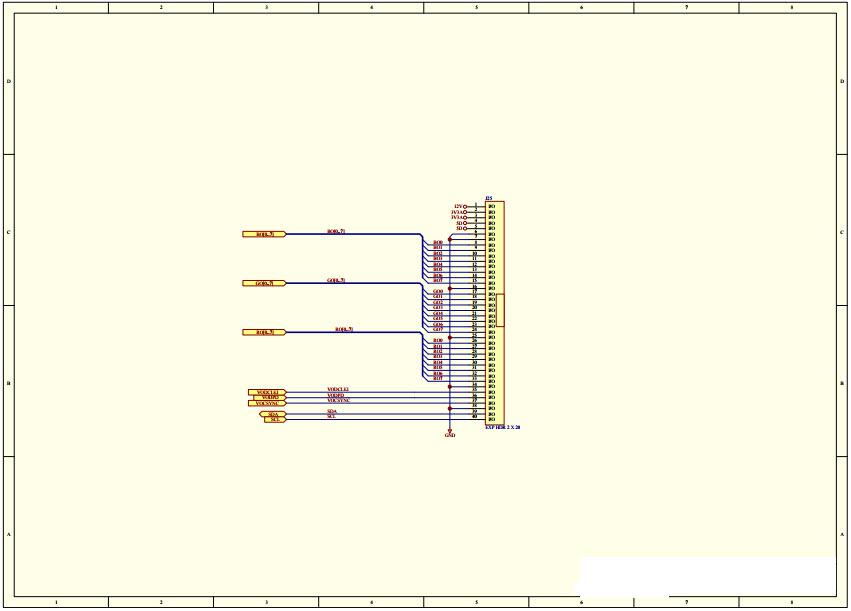The image size is (851, 611).
Task: Click the J15 connector designator label
Action: point(488,197)
